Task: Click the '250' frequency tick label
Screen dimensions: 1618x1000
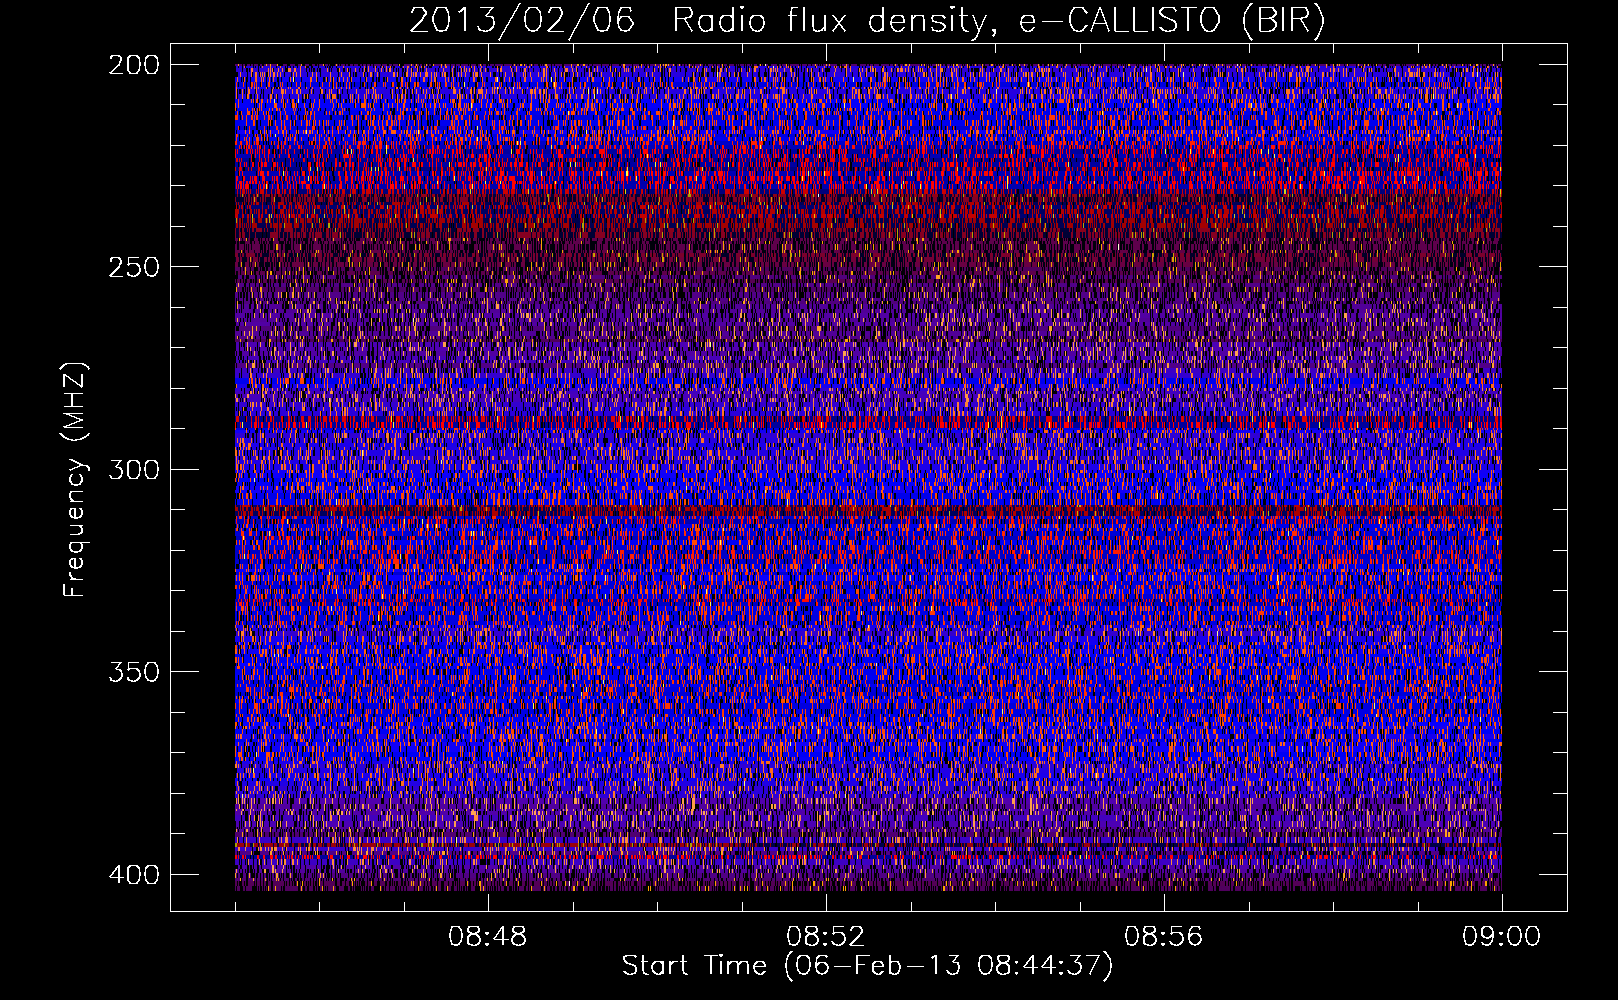Action: 133,267
